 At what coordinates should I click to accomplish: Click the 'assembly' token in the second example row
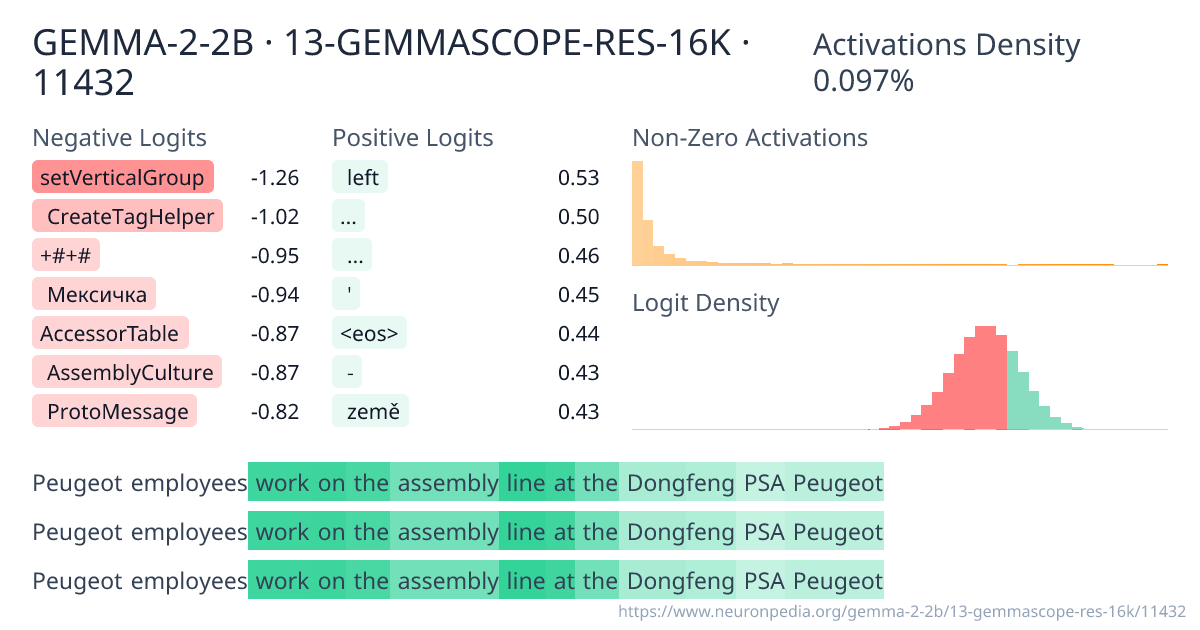tap(444, 533)
